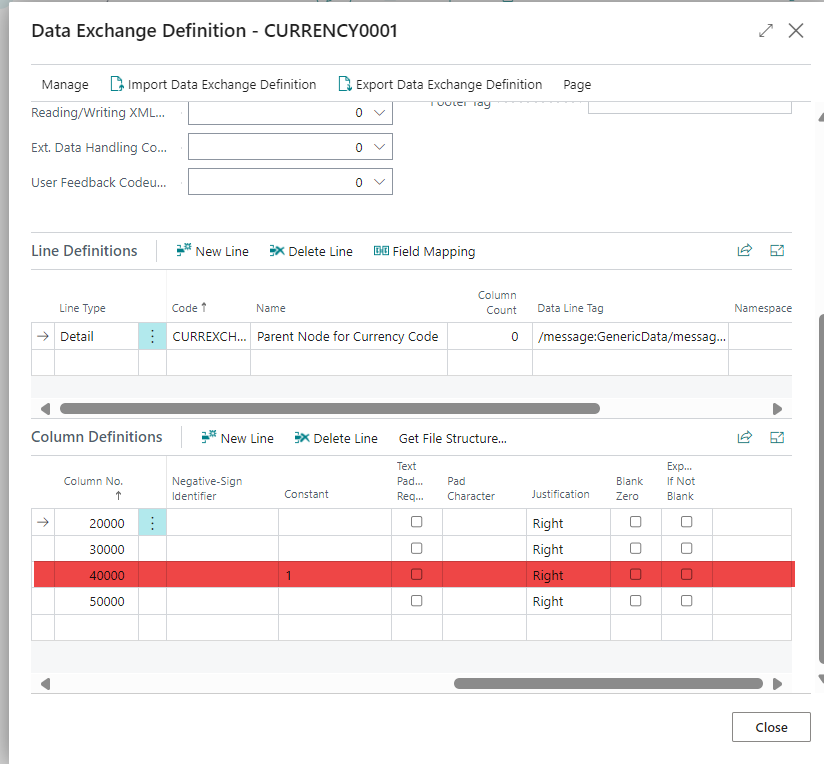Click New Line label in Column Definitions
The width and height of the screenshot is (824, 764).
pos(247,438)
